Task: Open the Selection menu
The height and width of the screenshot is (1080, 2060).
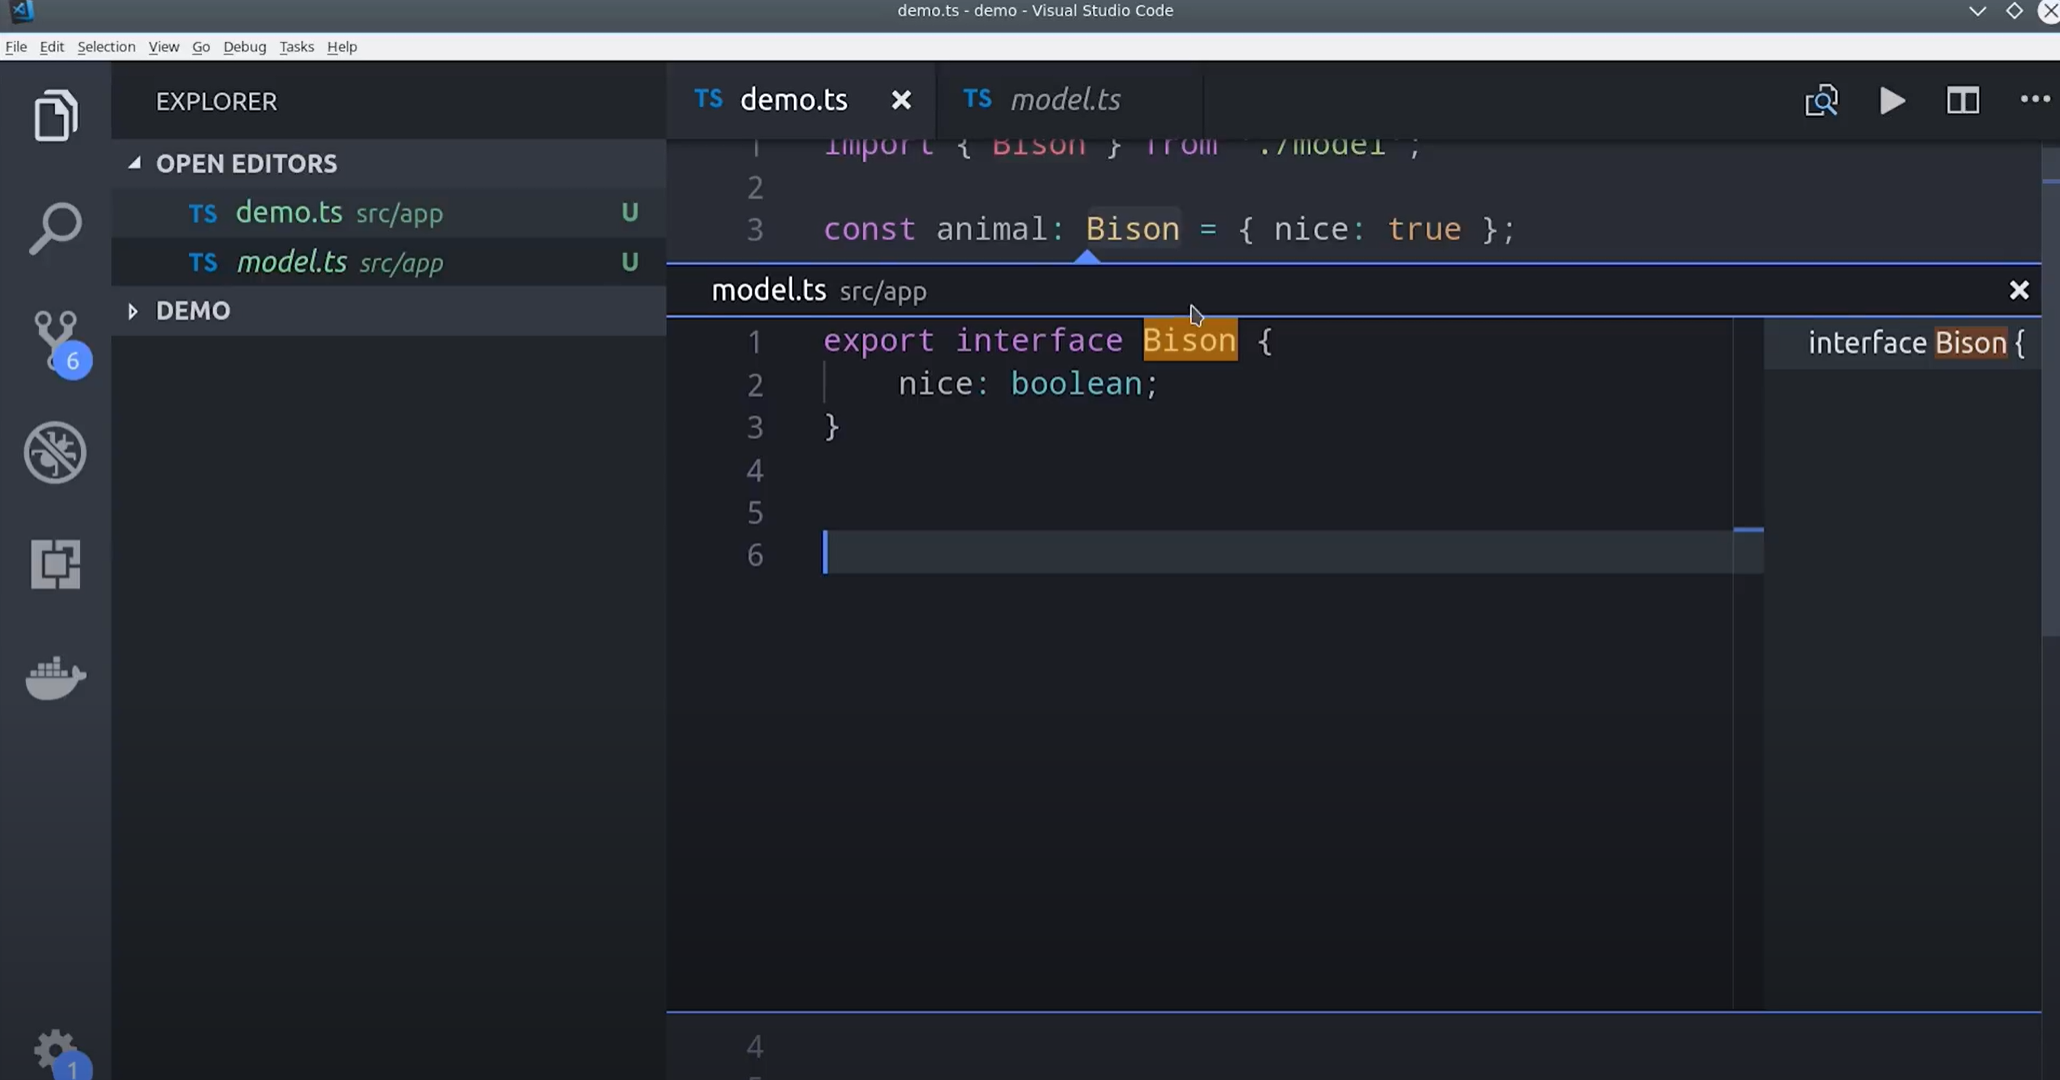Action: (105, 47)
